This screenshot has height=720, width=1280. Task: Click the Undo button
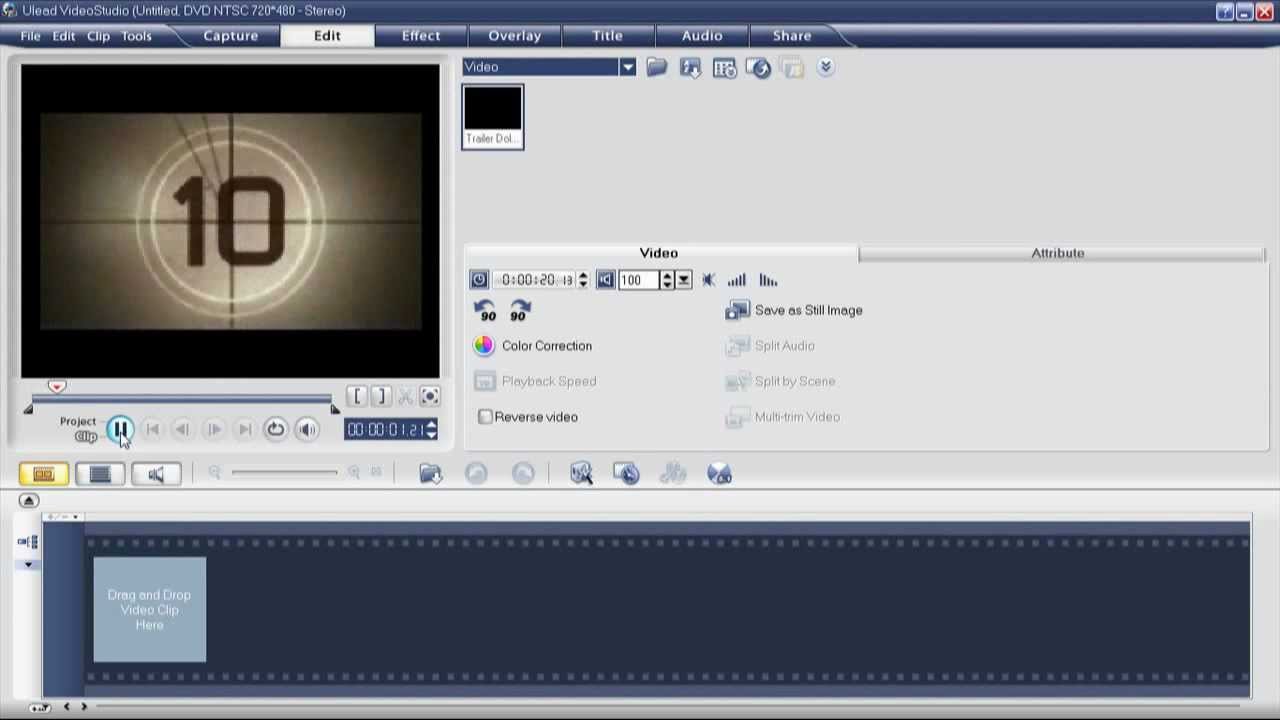tap(476, 474)
